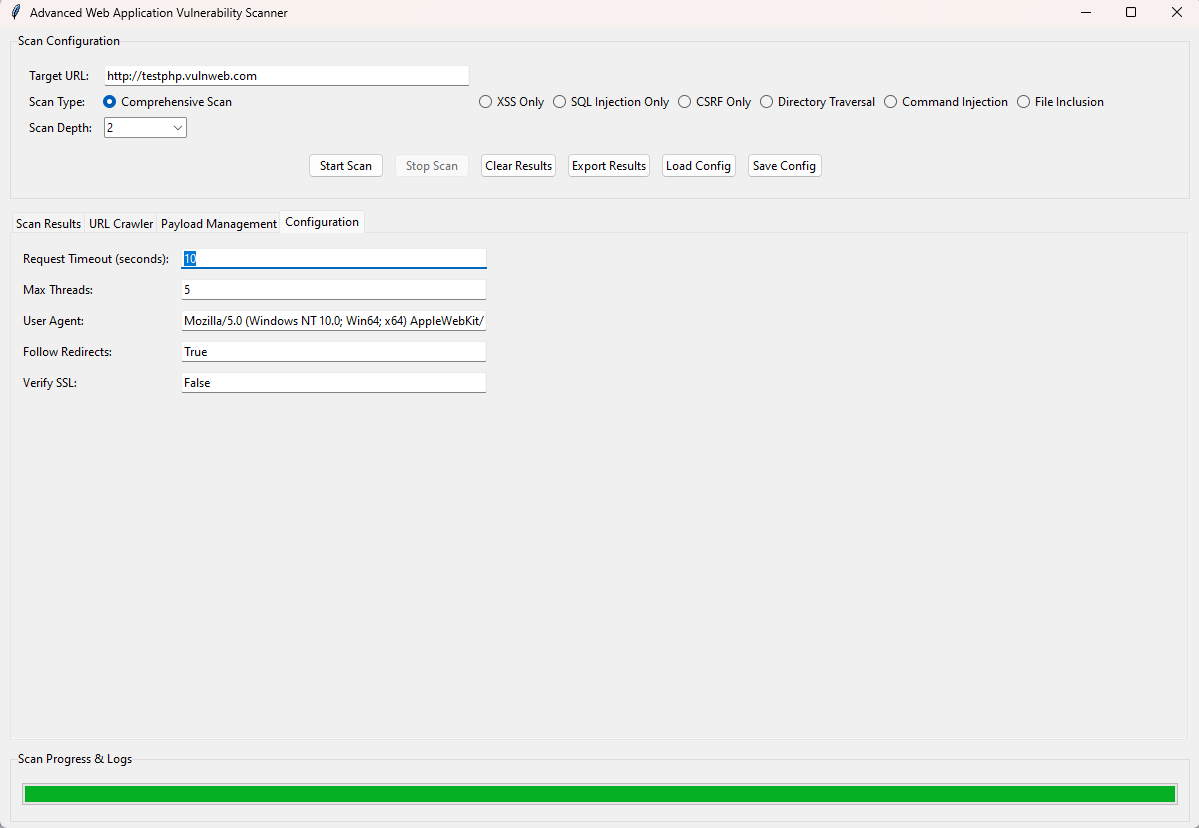Select the XSS Only scan type
1199x828 pixels.
[486, 102]
